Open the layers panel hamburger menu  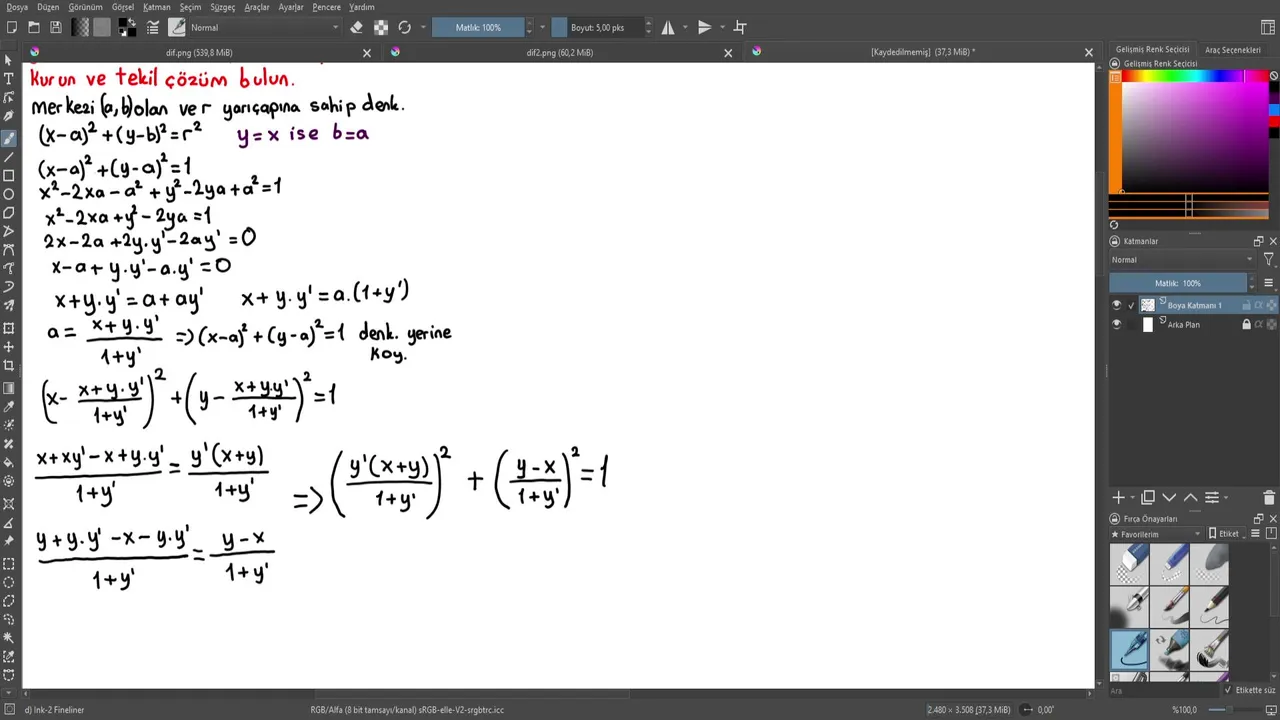tap(1268, 283)
